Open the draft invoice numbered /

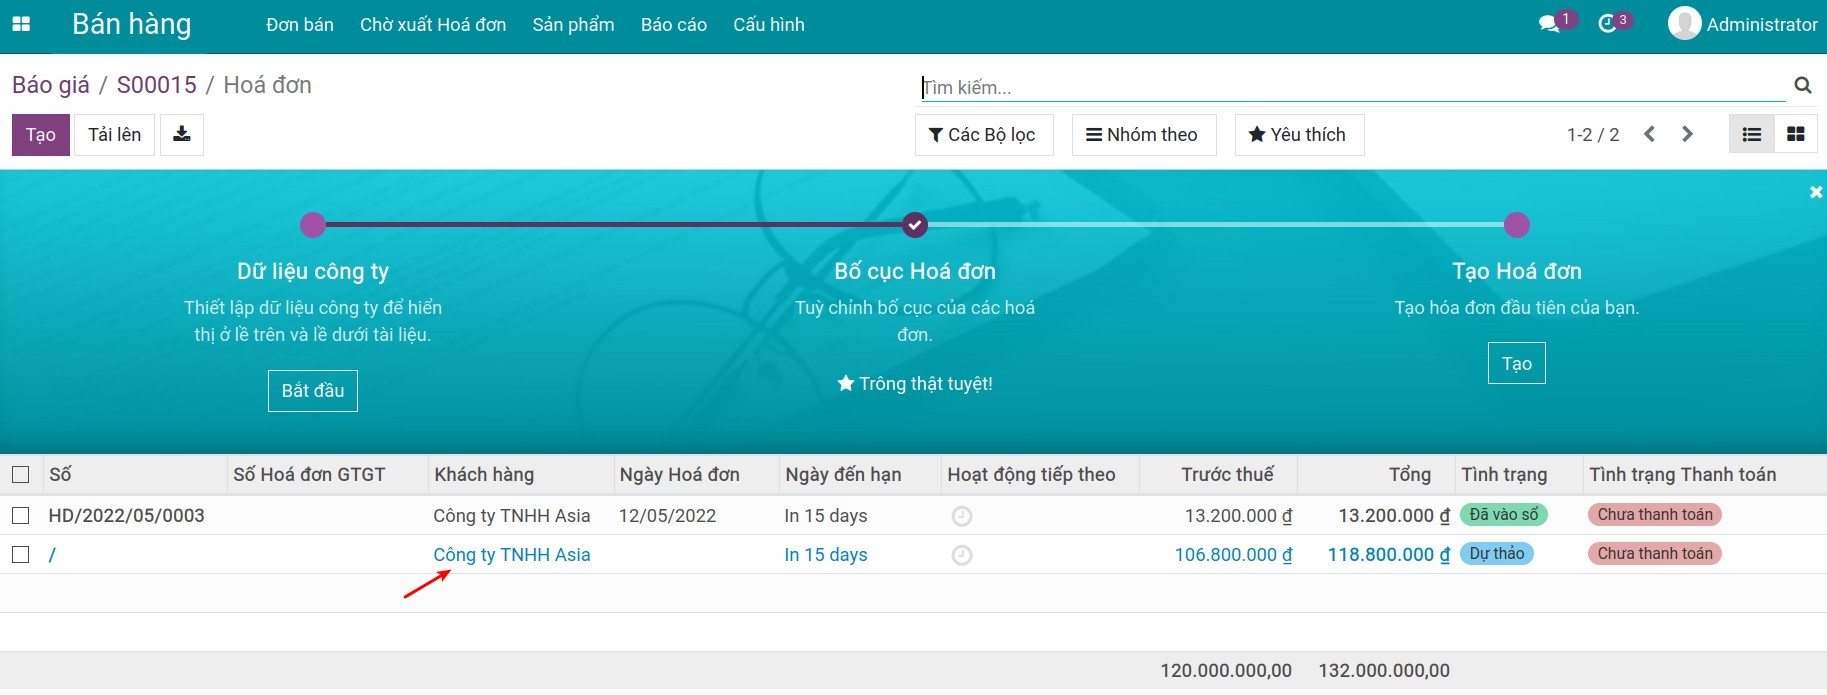(52, 555)
